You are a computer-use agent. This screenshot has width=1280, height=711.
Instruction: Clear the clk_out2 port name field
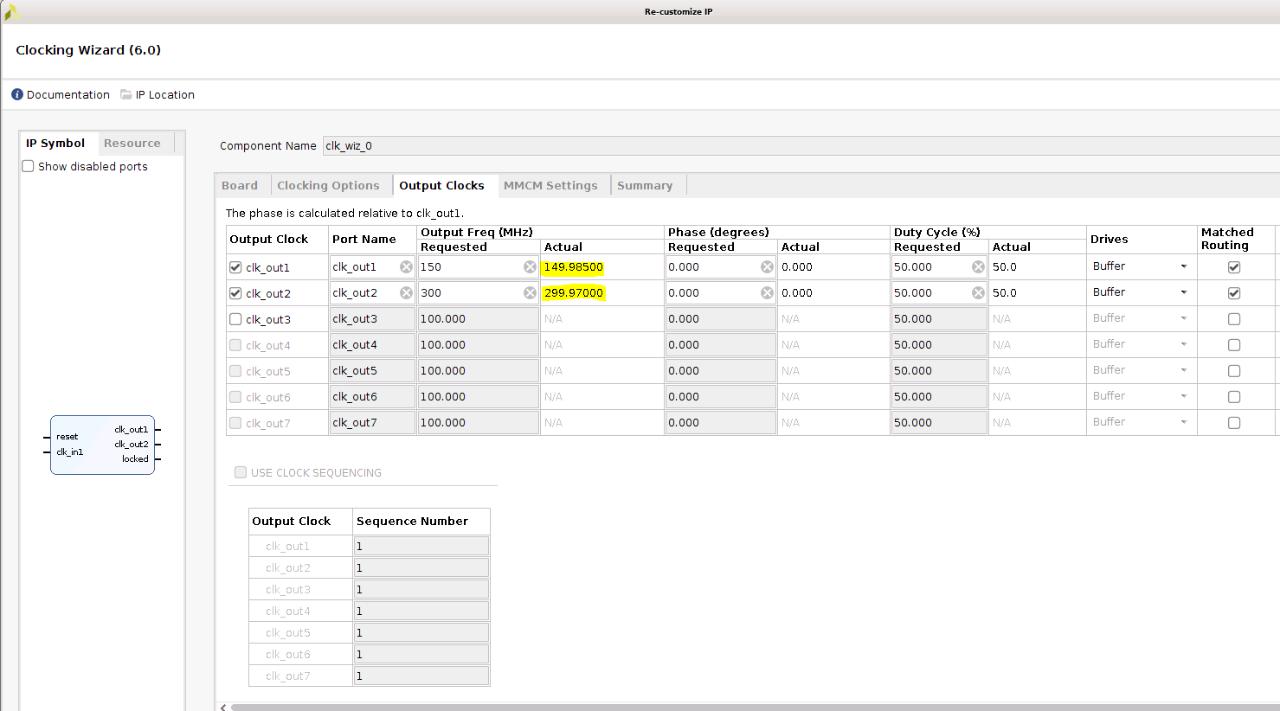click(406, 293)
